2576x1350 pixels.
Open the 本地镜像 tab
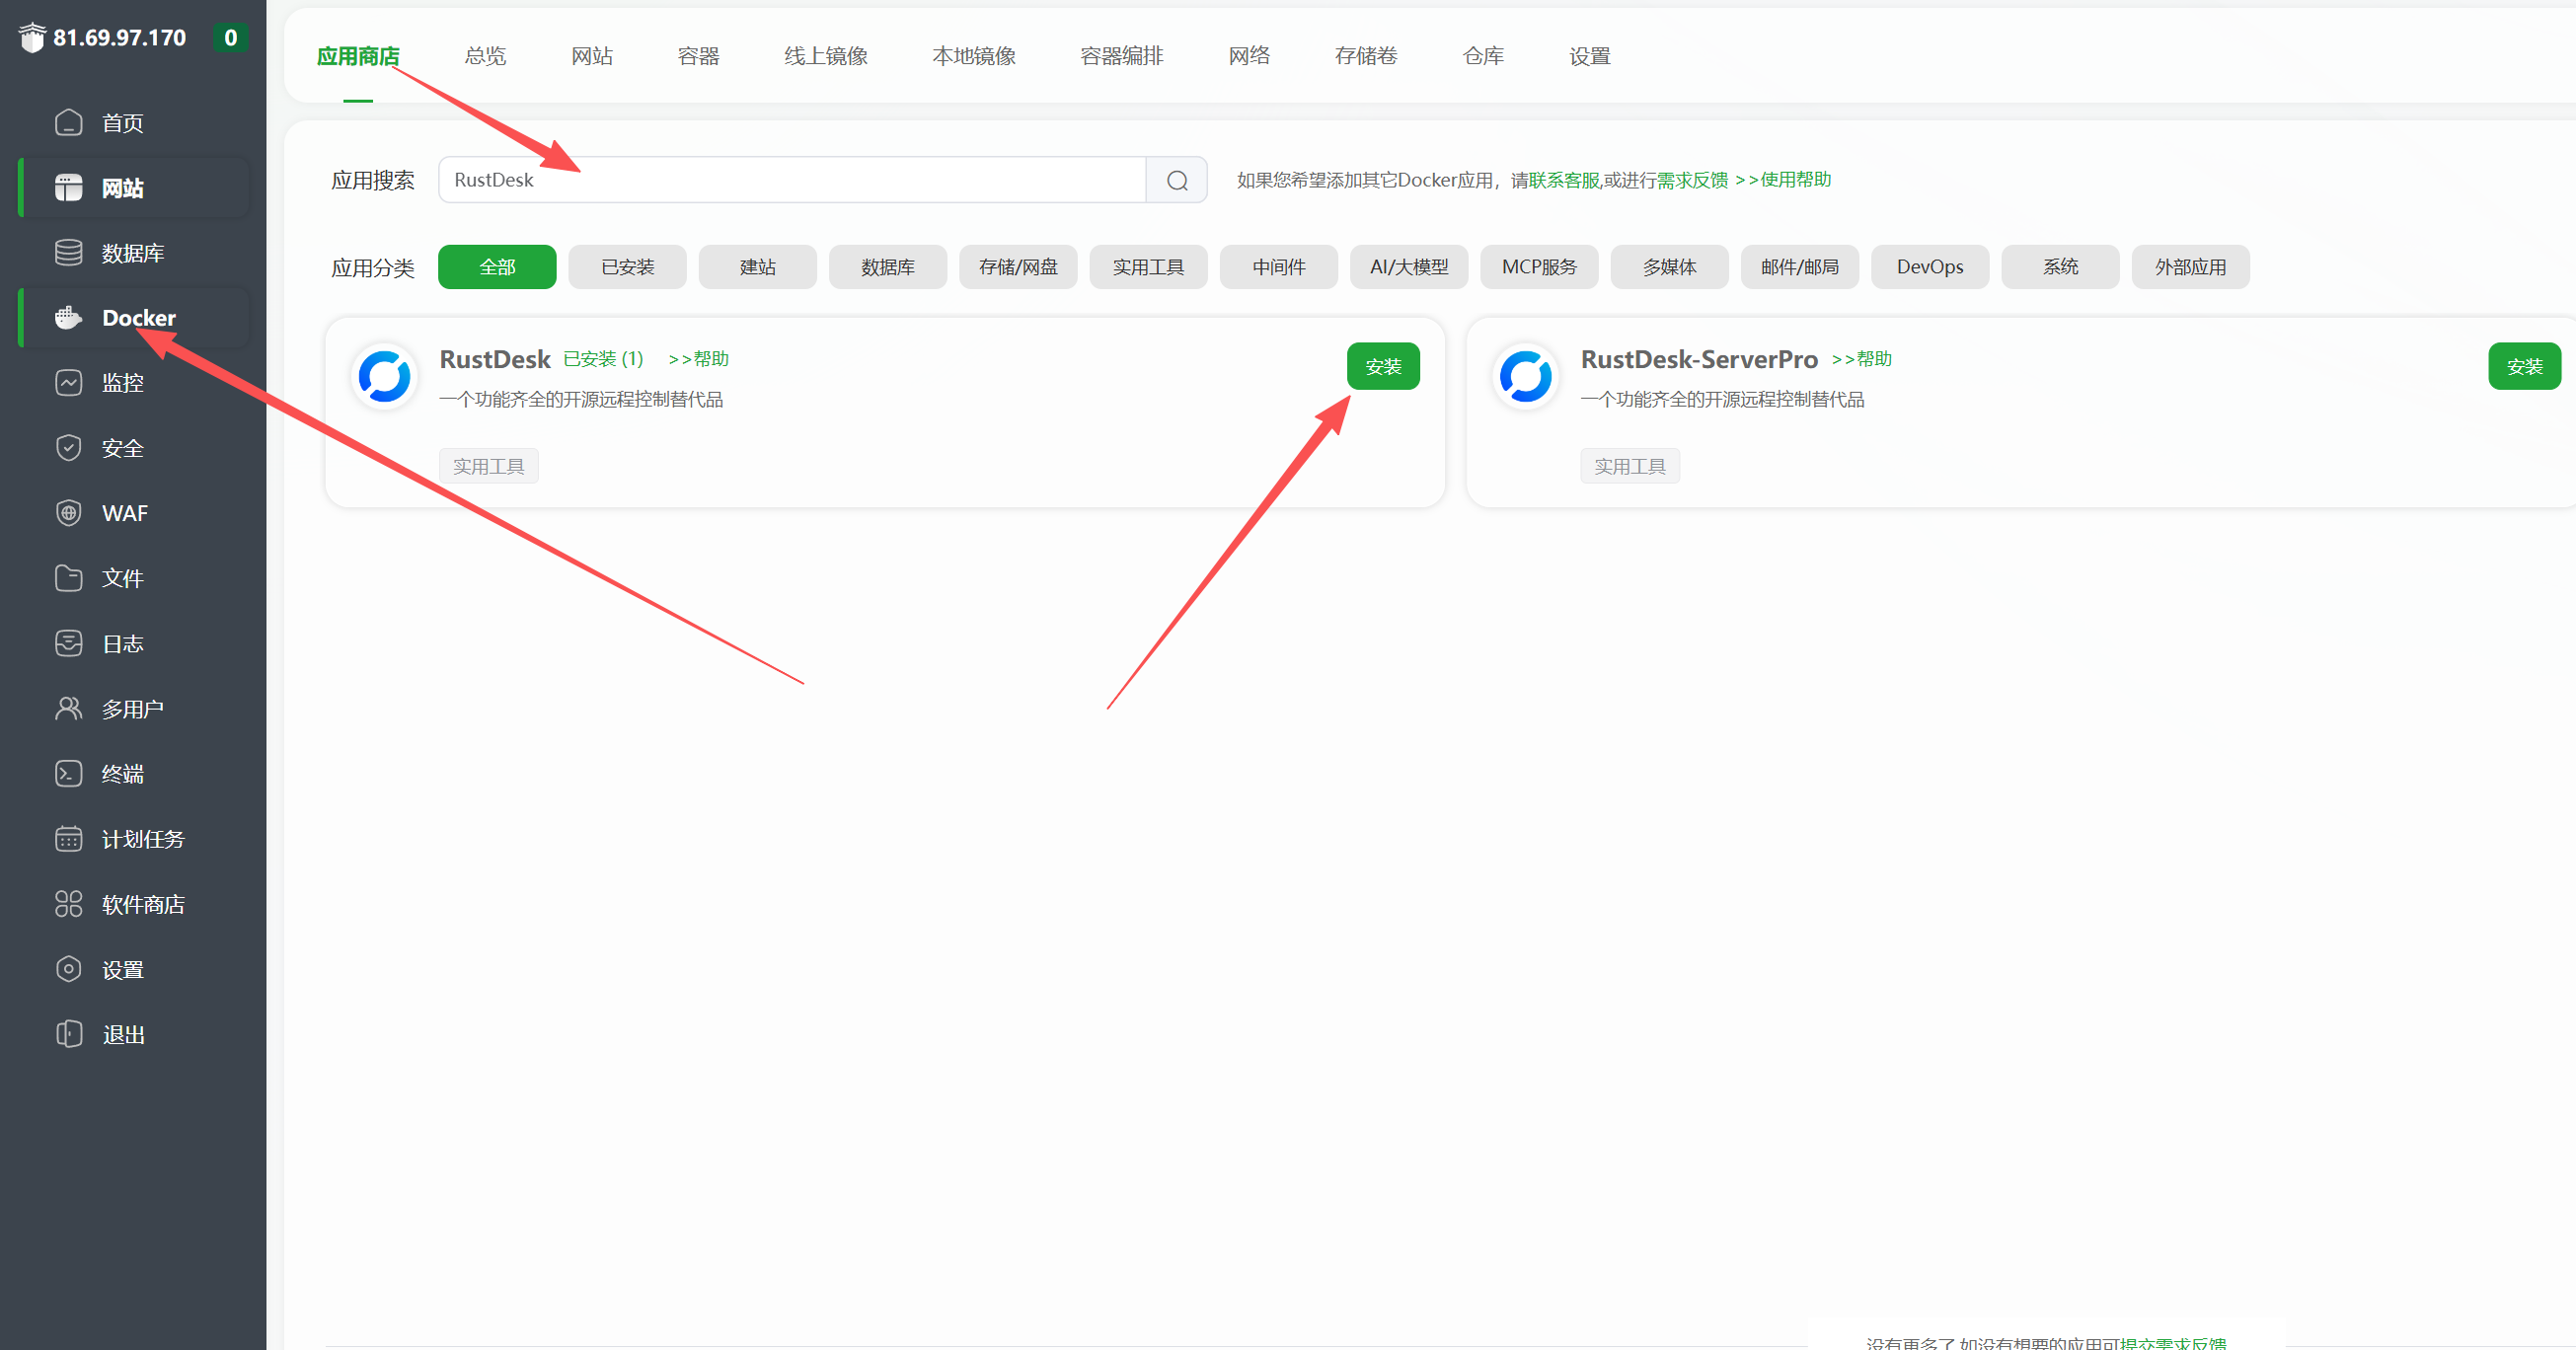tap(973, 56)
